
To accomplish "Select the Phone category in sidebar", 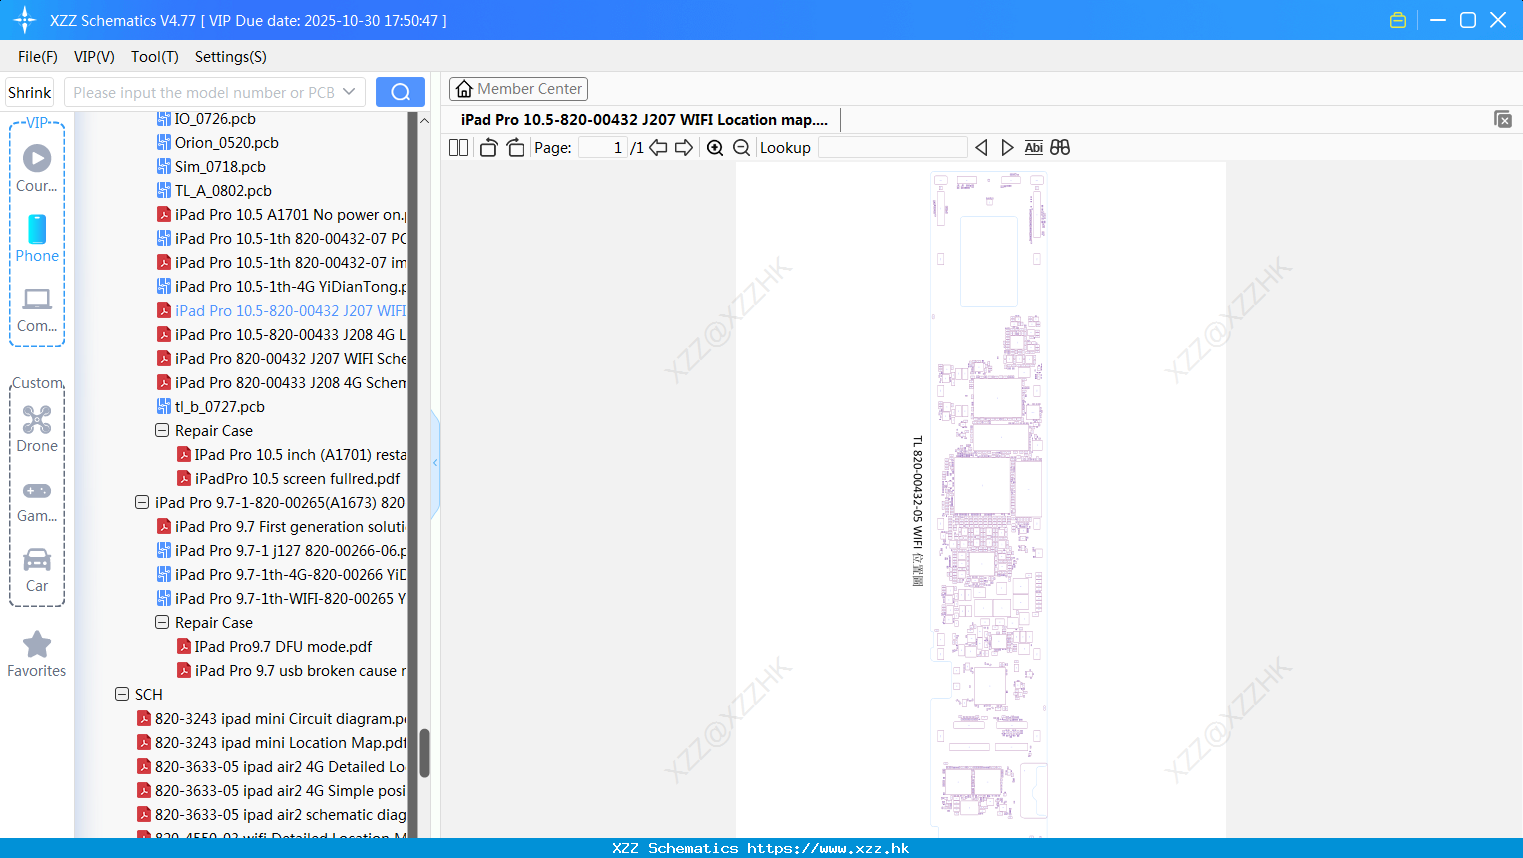I will click(x=37, y=238).
